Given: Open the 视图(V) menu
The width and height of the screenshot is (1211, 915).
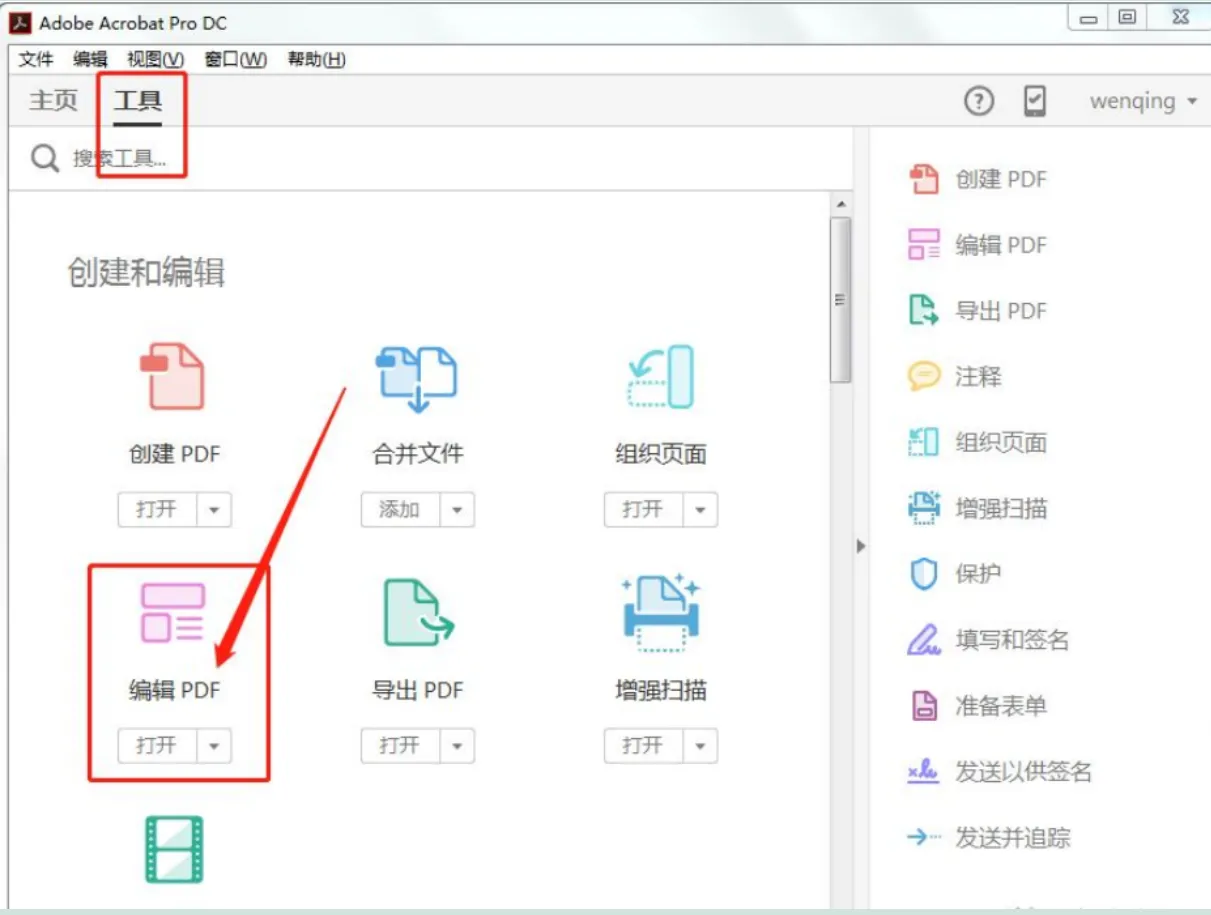Looking at the screenshot, I should pyautogui.click(x=155, y=60).
